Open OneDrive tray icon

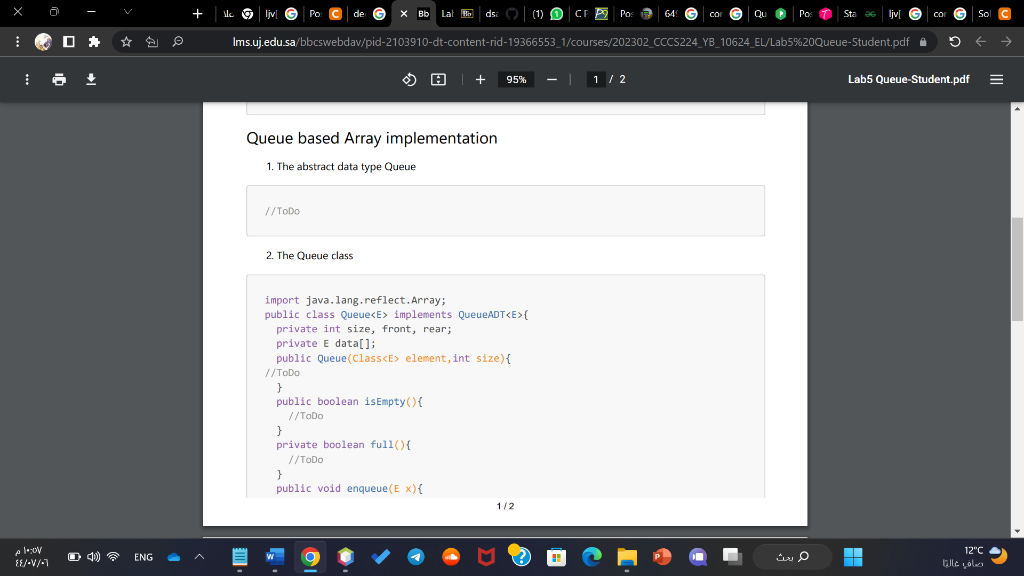pos(174,557)
